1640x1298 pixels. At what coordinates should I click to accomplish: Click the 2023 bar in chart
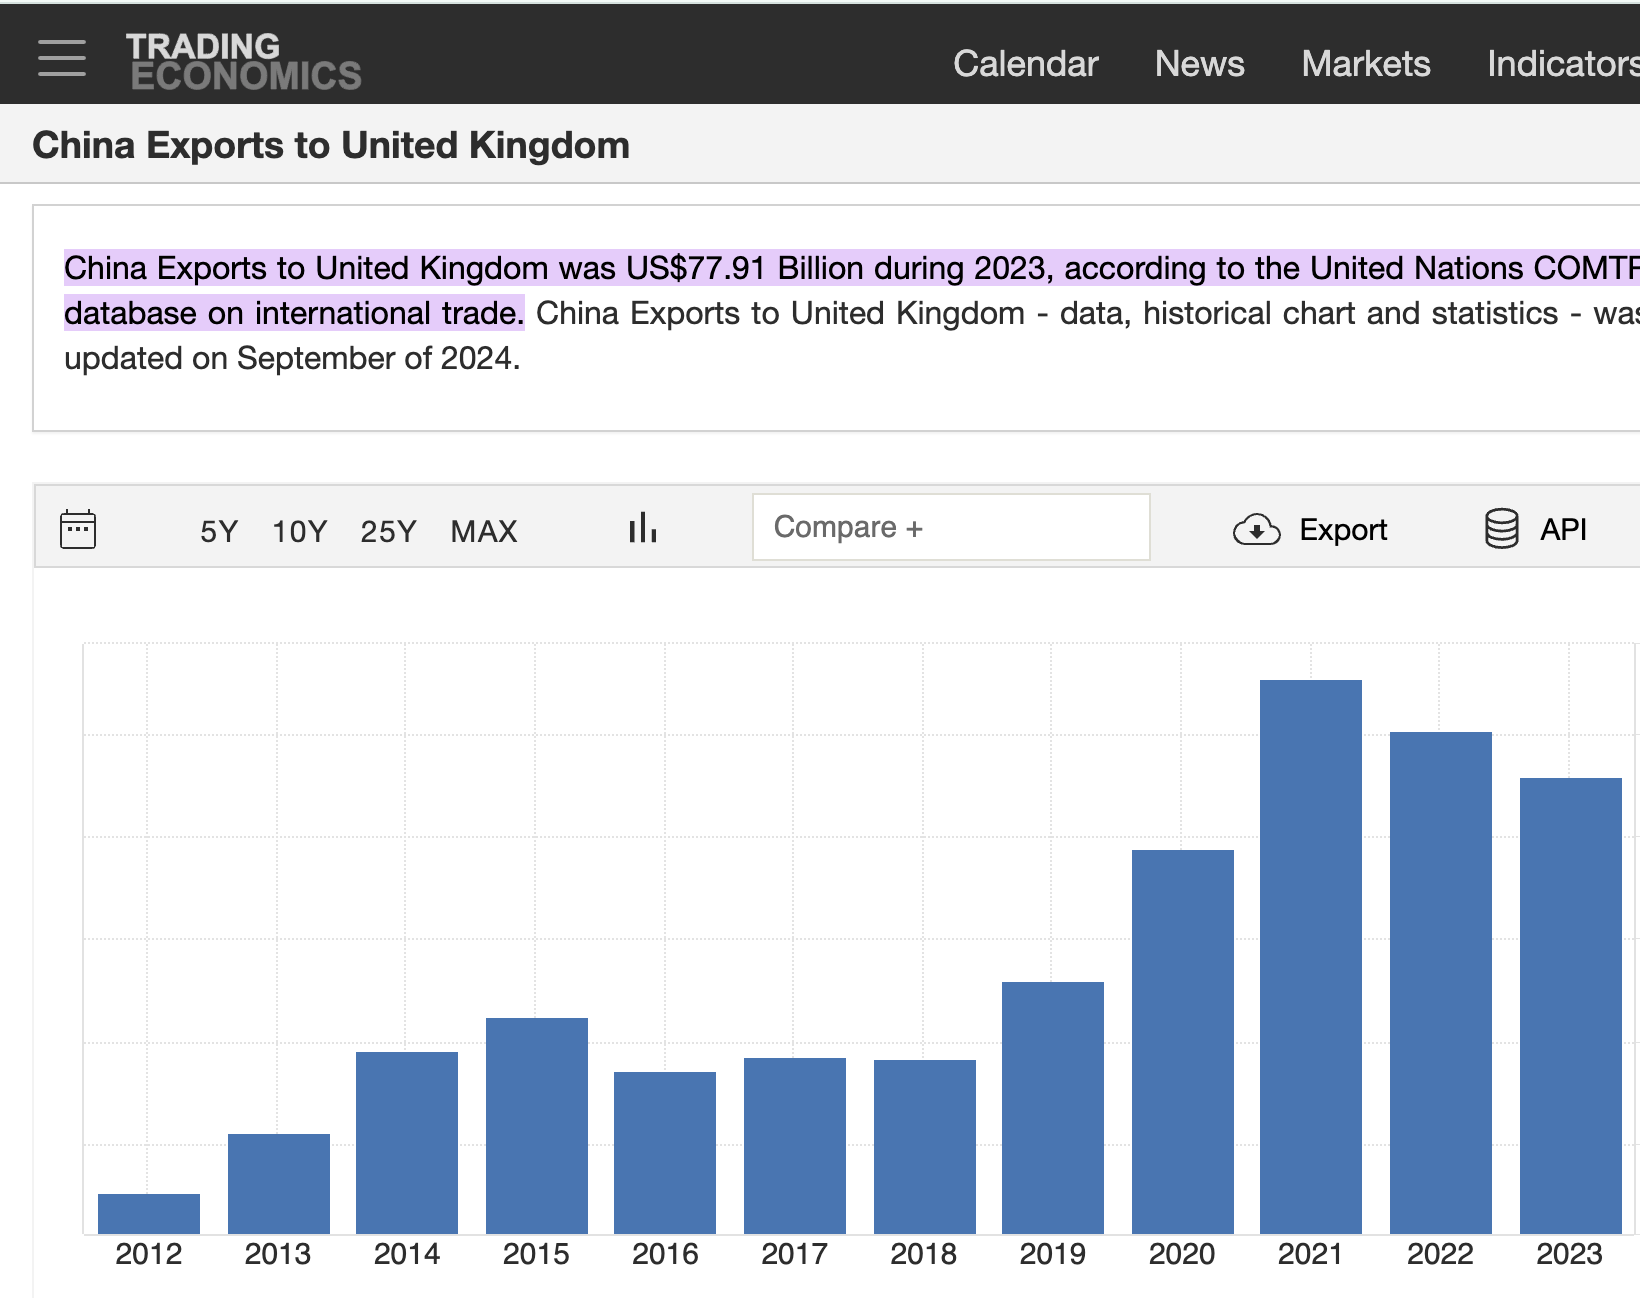[x=1571, y=1006]
